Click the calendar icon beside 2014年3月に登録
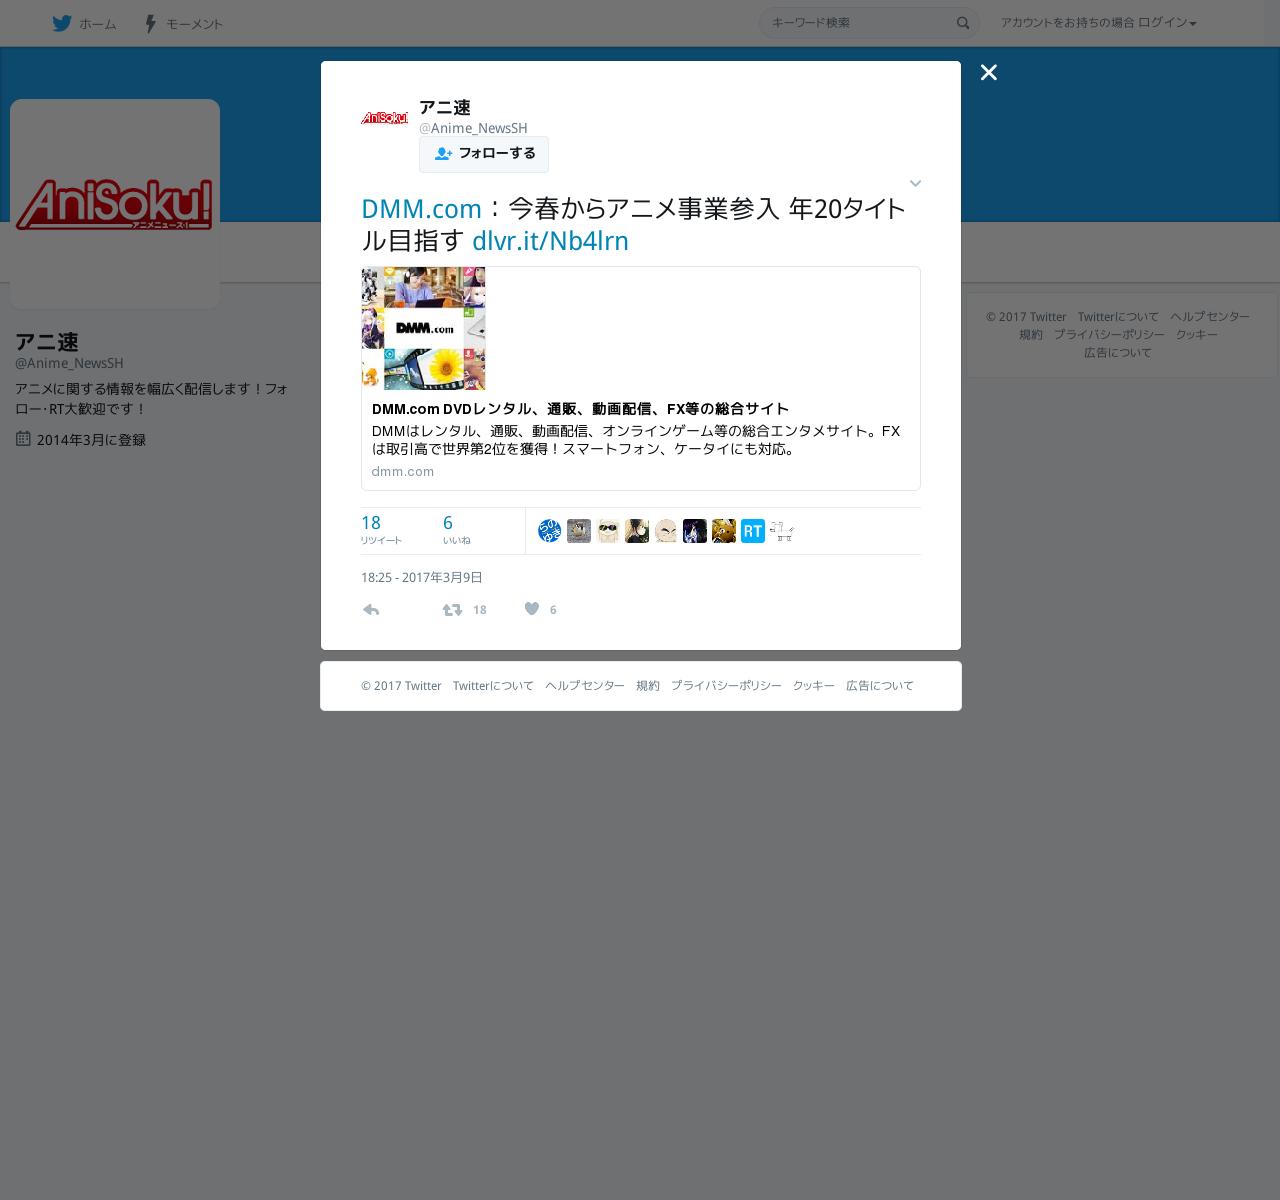 tap(23, 438)
